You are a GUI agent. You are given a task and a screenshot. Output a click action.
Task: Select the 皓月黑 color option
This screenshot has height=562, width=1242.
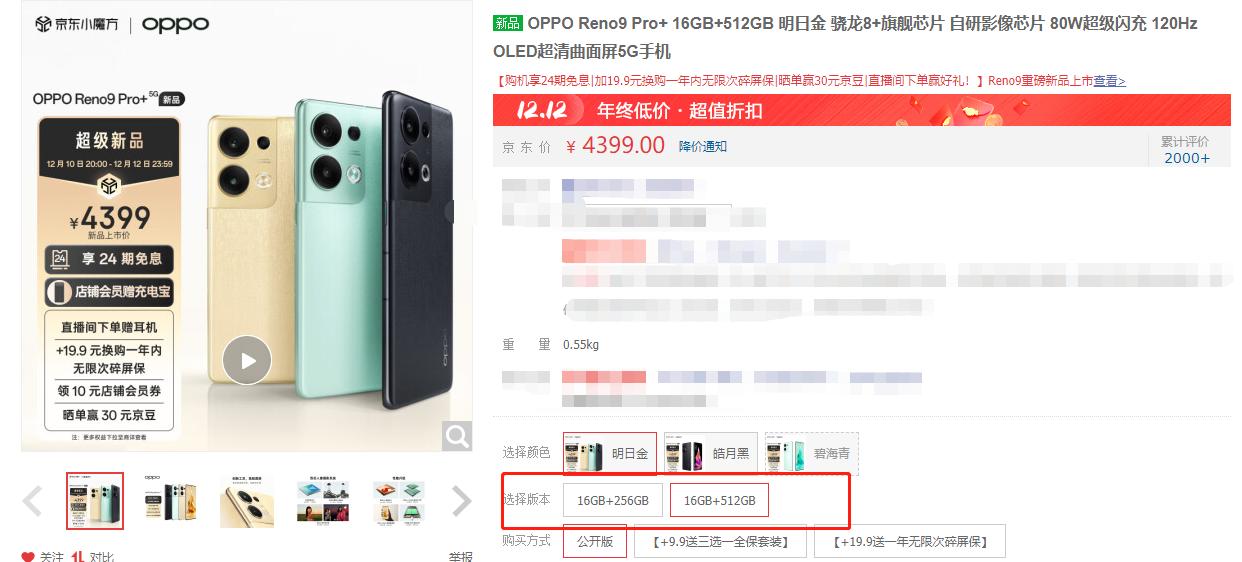click(x=711, y=453)
